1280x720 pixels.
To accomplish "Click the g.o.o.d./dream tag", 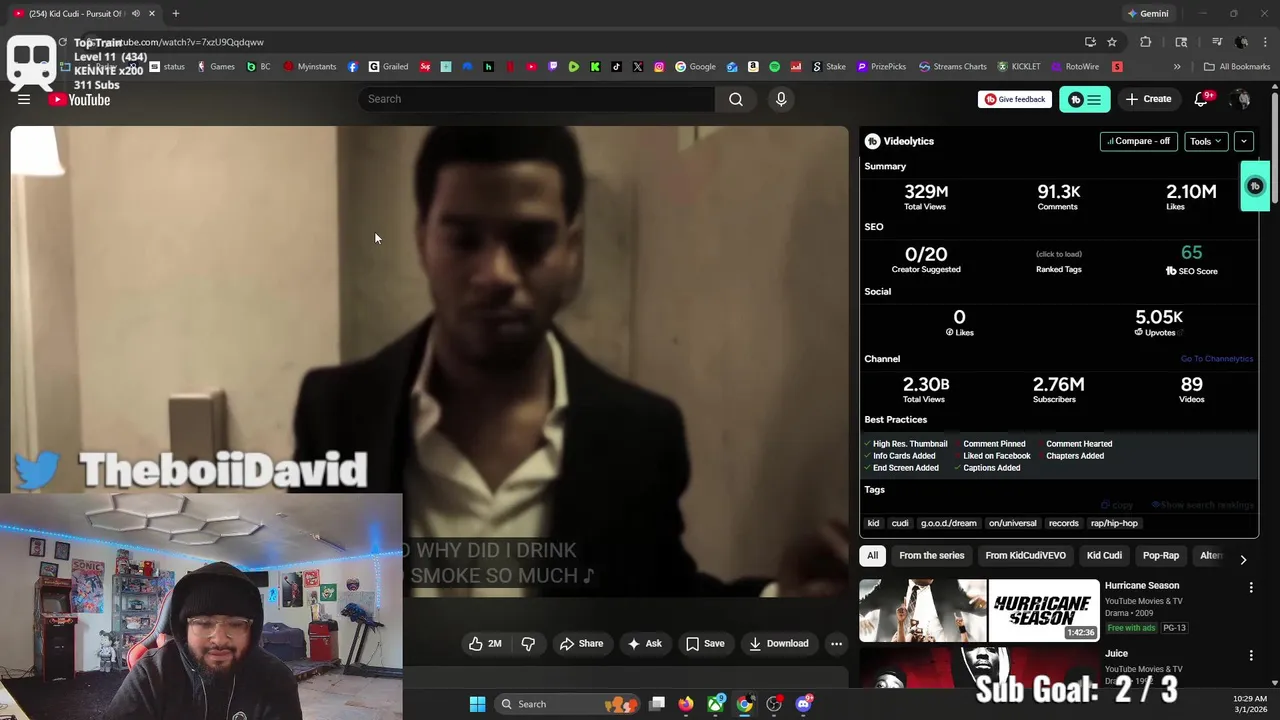I will [948, 523].
